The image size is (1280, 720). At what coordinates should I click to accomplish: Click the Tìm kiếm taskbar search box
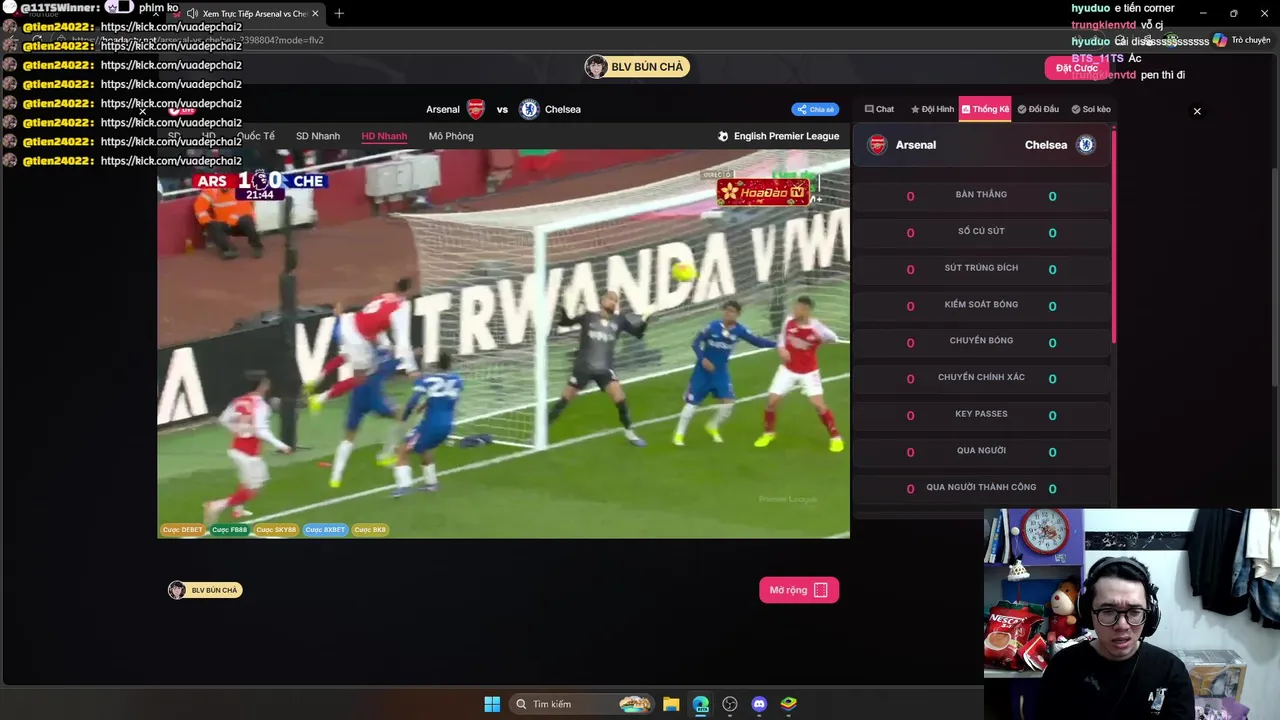click(581, 704)
